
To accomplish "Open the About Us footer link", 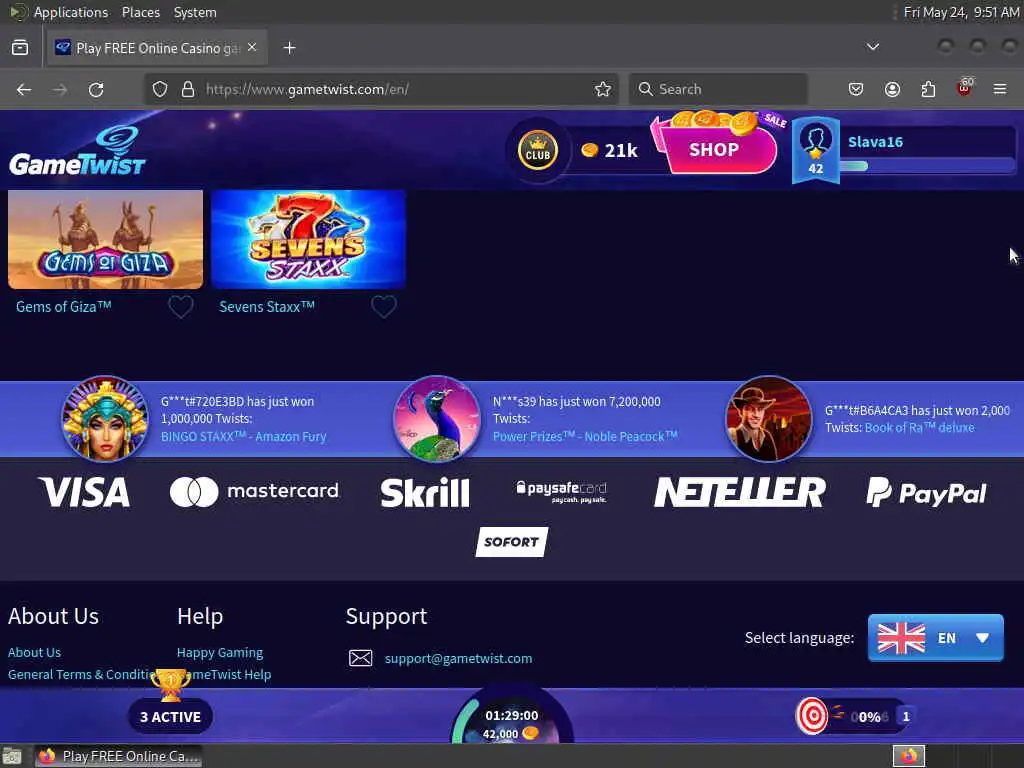I will (34, 652).
